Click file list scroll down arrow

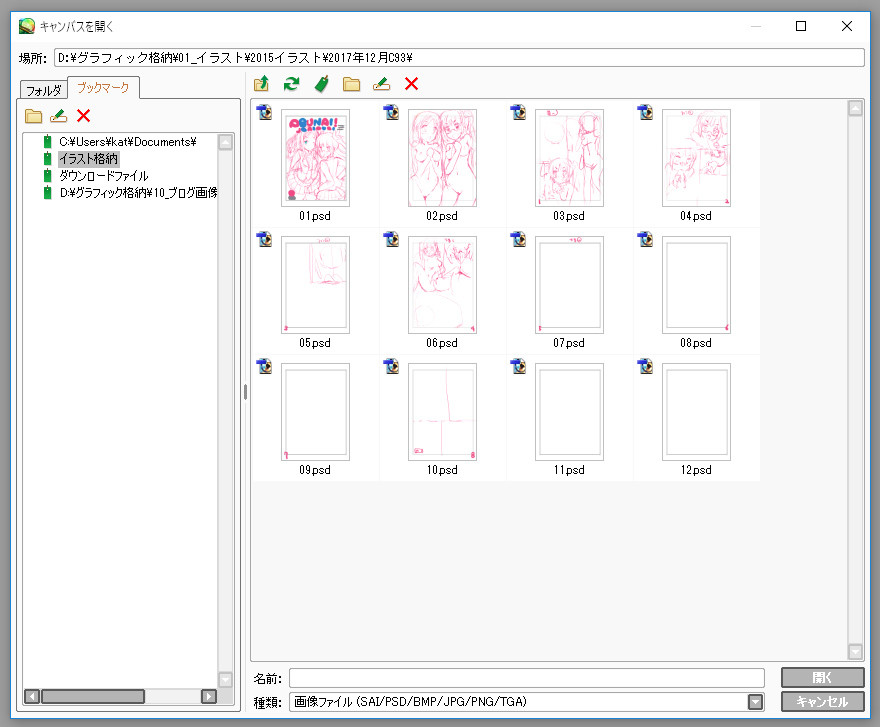tap(855, 651)
